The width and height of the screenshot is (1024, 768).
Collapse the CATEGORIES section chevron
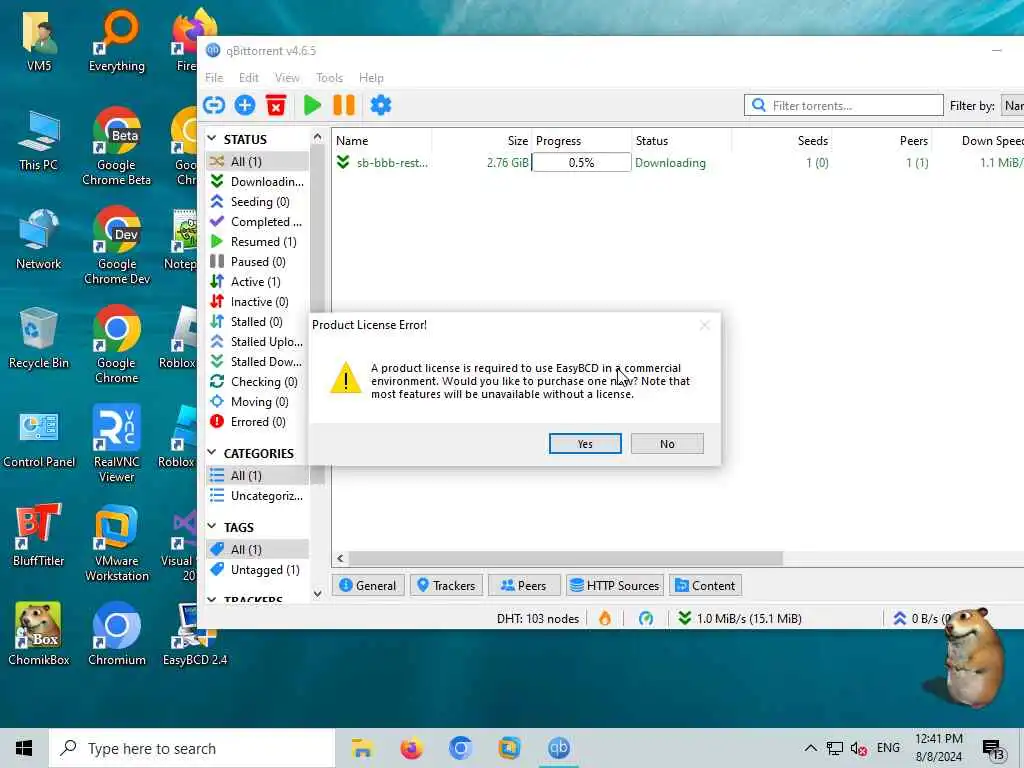(212, 453)
